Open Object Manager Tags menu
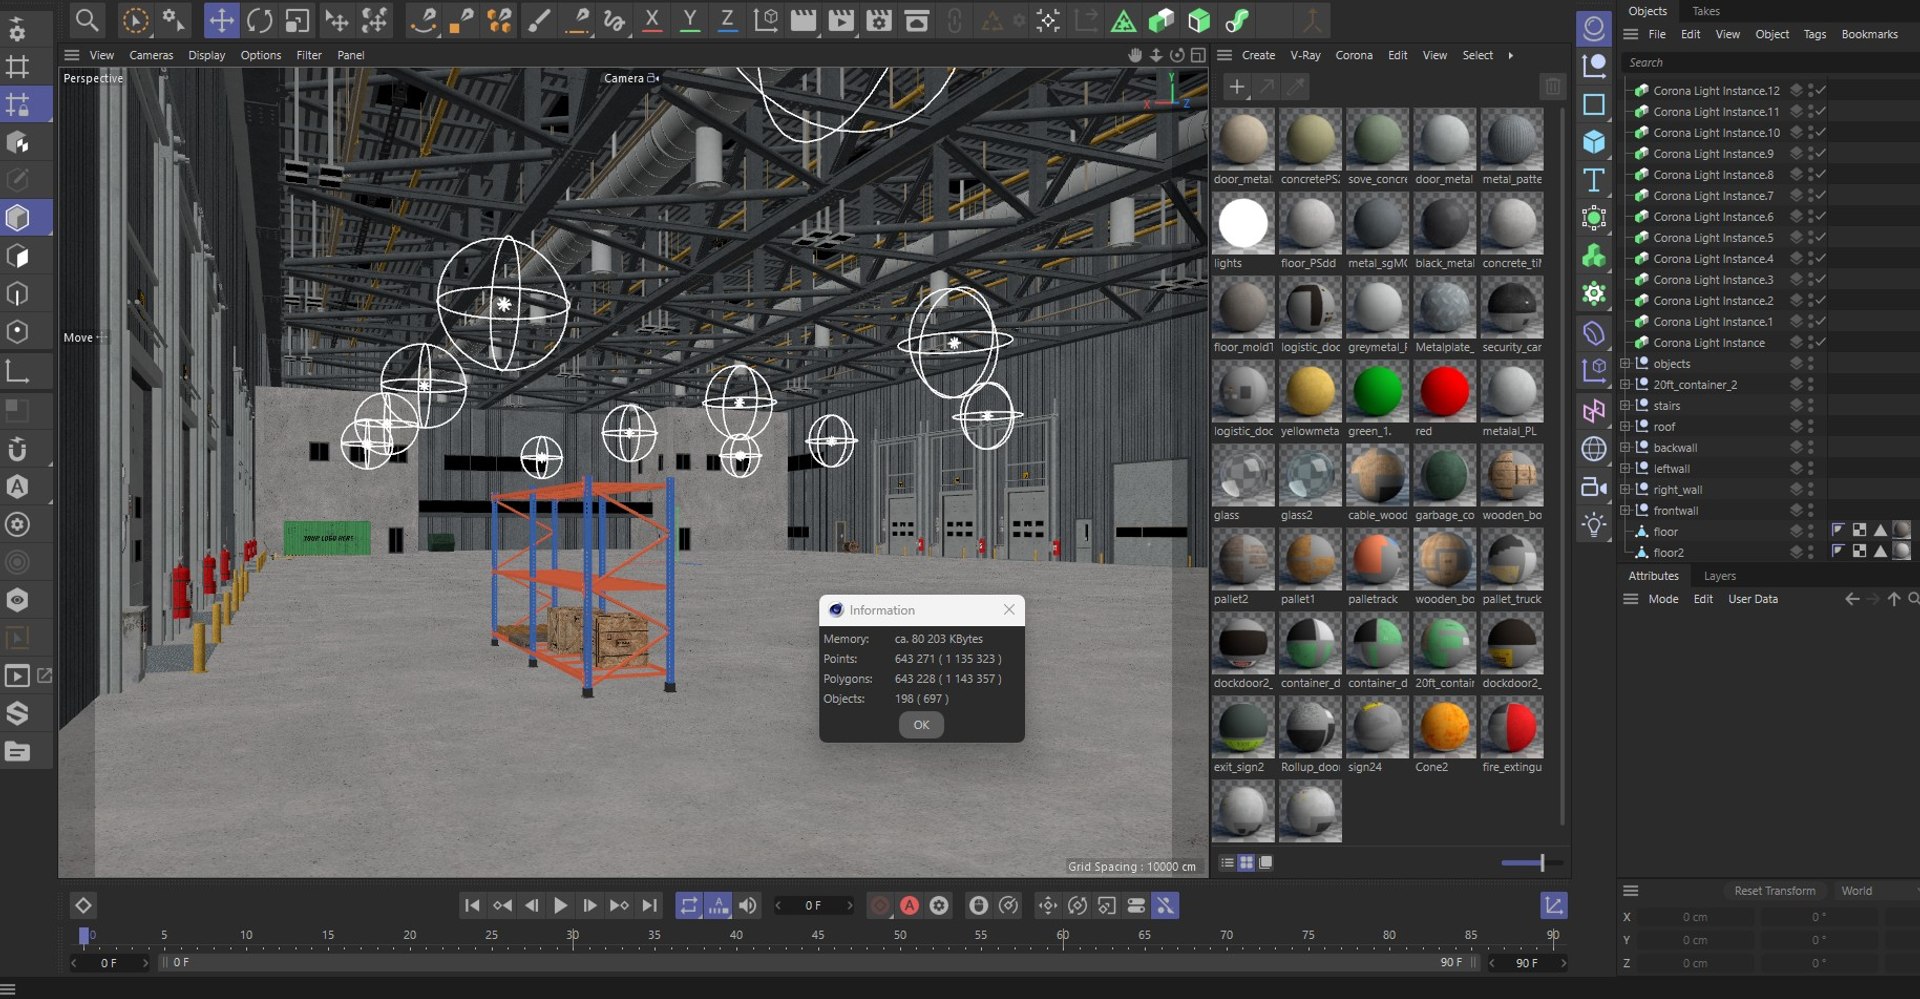Screen dimensions: 1920x999 [x=1815, y=34]
